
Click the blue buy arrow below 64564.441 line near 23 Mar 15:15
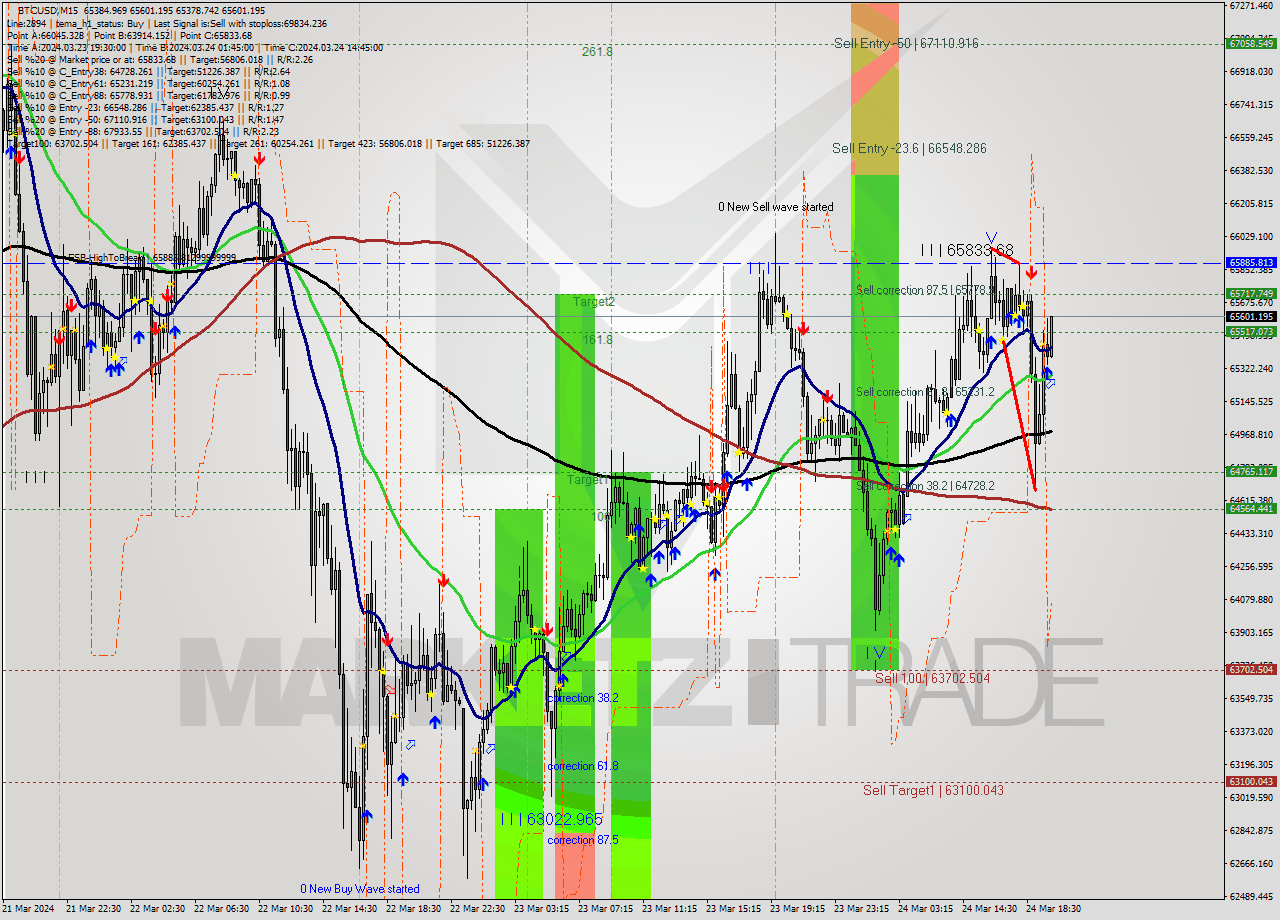pyautogui.click(x=714, y=574)
